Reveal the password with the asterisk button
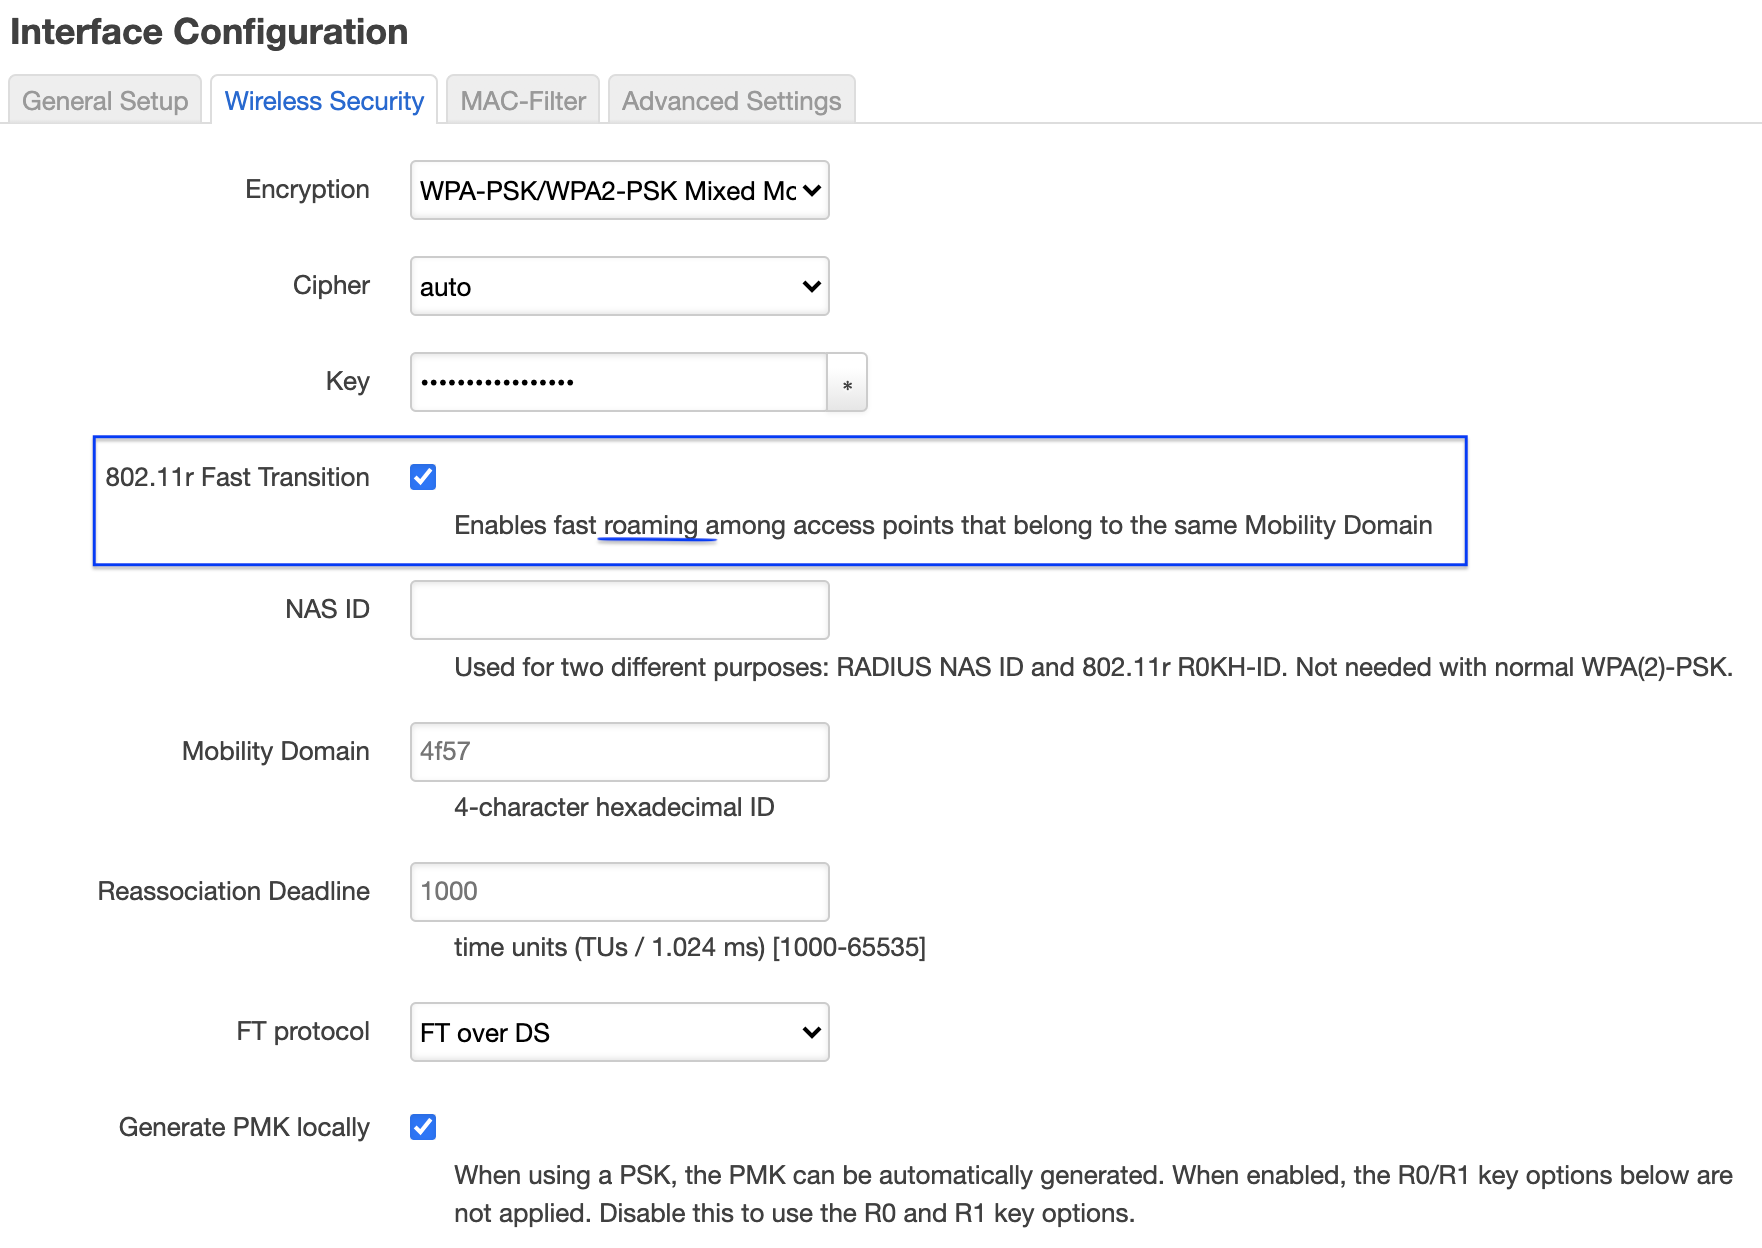 (847, 383)
